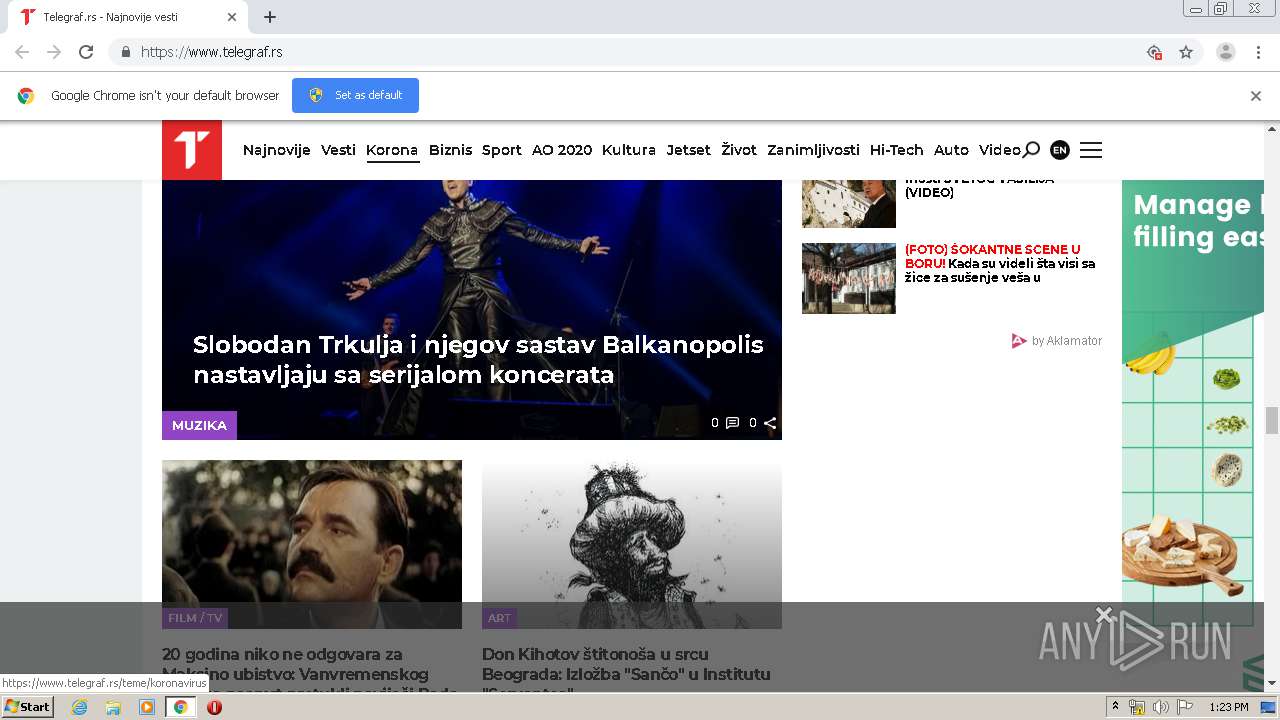Close the Any.Run overlay ad X
The image size is (1280, 720).
(1104, 614)
